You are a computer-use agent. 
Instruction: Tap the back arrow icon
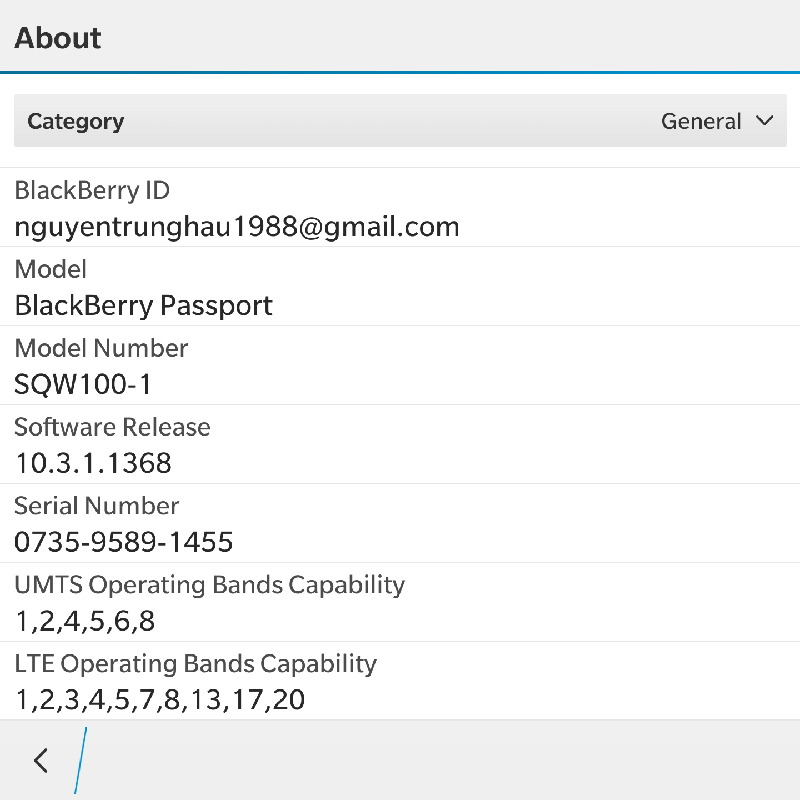[41, 761]
